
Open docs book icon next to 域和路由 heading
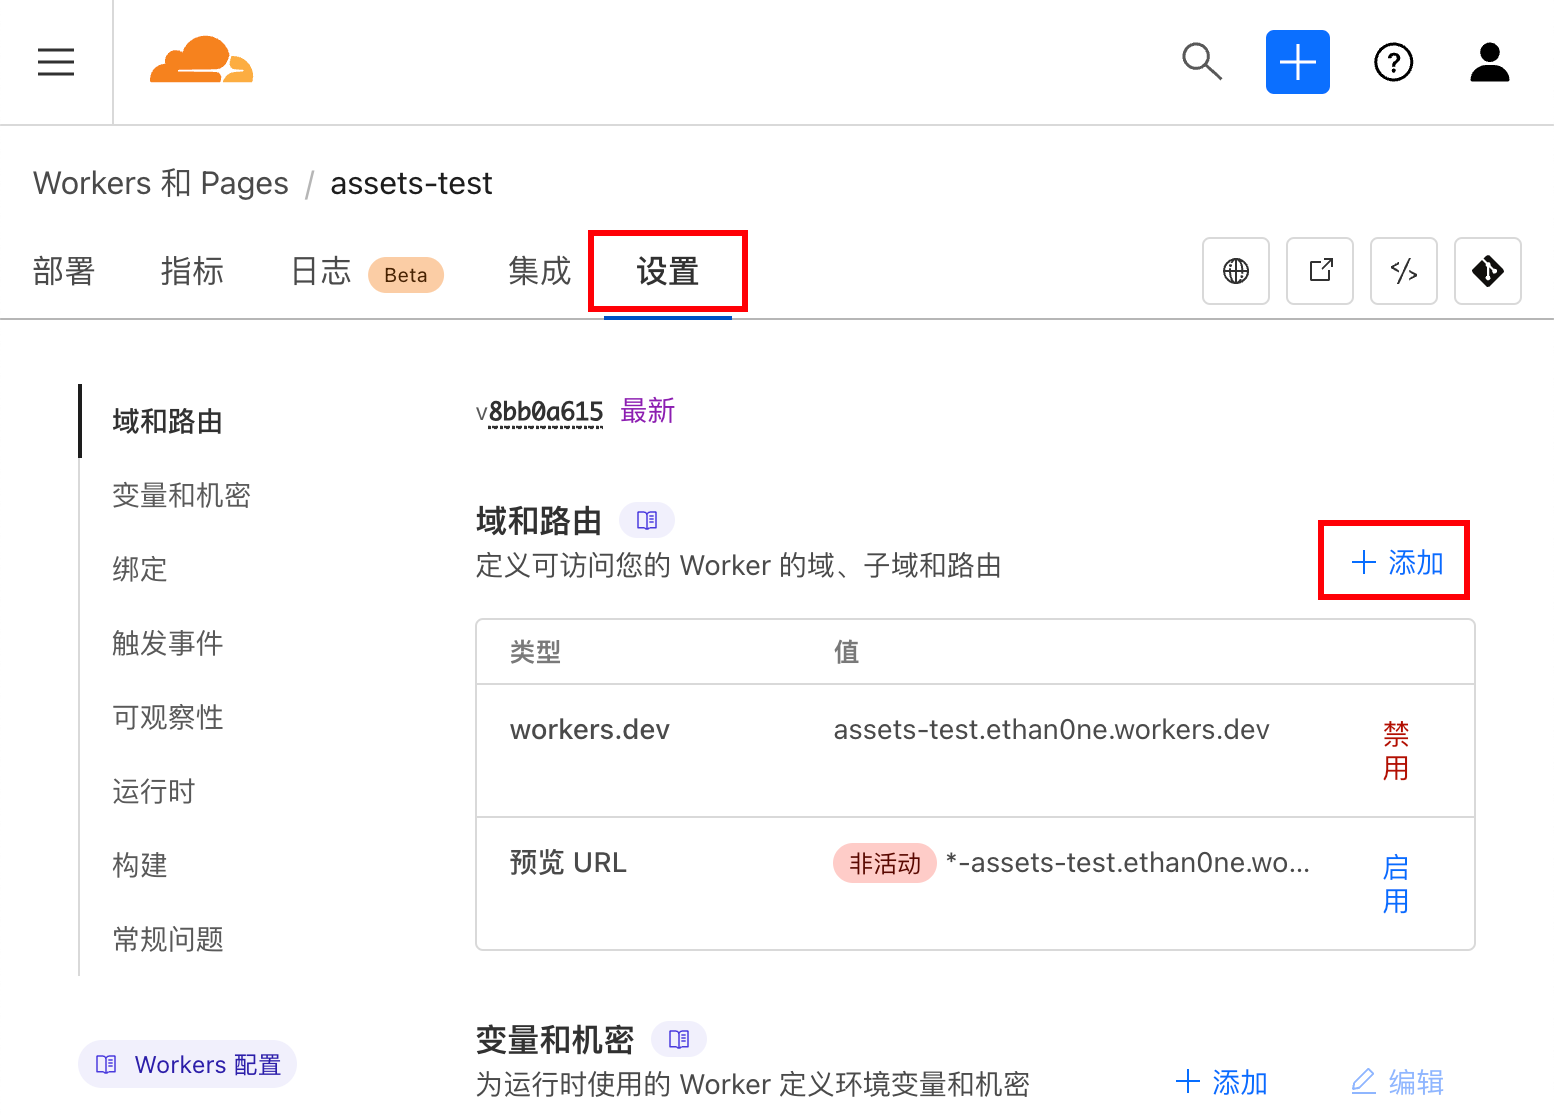[647, 520]
